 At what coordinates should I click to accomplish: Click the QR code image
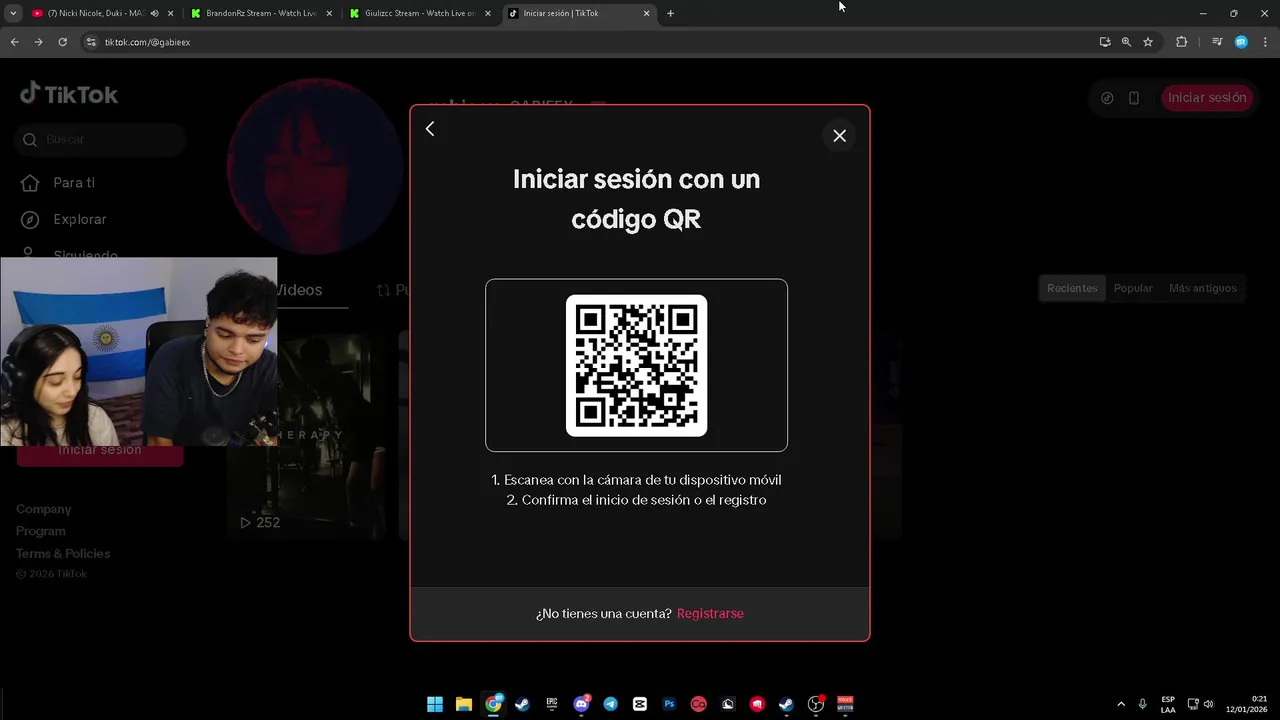(636, 365)
